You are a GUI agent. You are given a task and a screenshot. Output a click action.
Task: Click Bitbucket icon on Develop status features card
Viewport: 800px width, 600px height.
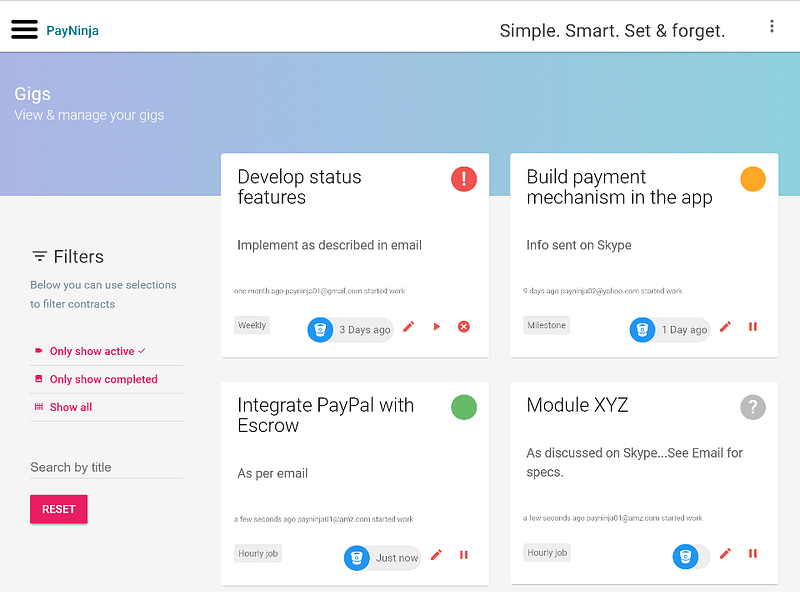pos(320,330)
